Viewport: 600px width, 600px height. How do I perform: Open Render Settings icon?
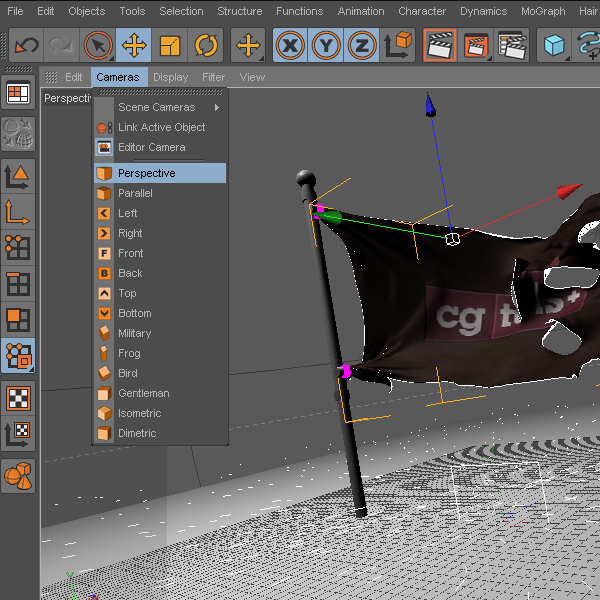pos(512,45)
